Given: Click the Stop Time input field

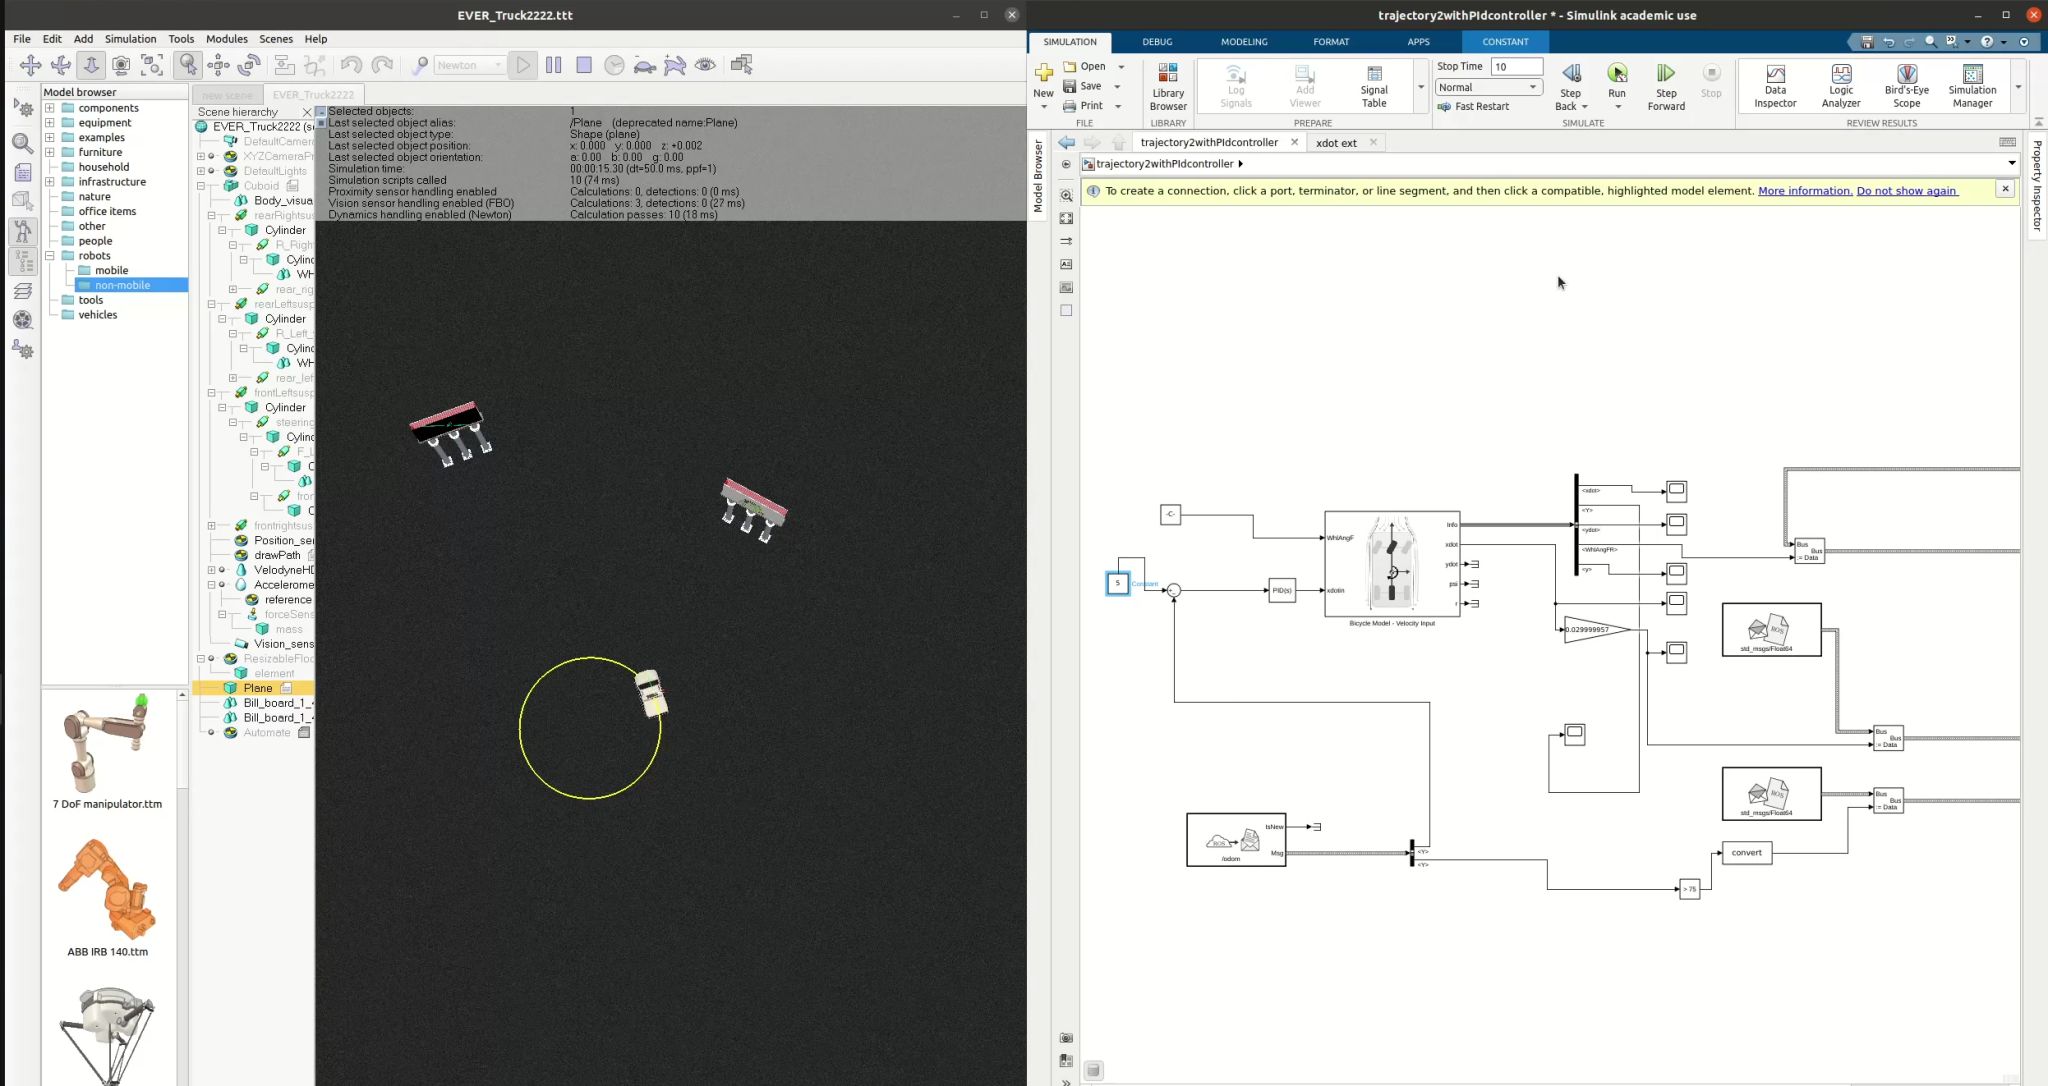Looking at the screenshot, I should pyautogui.click(x=1515, y=66).
